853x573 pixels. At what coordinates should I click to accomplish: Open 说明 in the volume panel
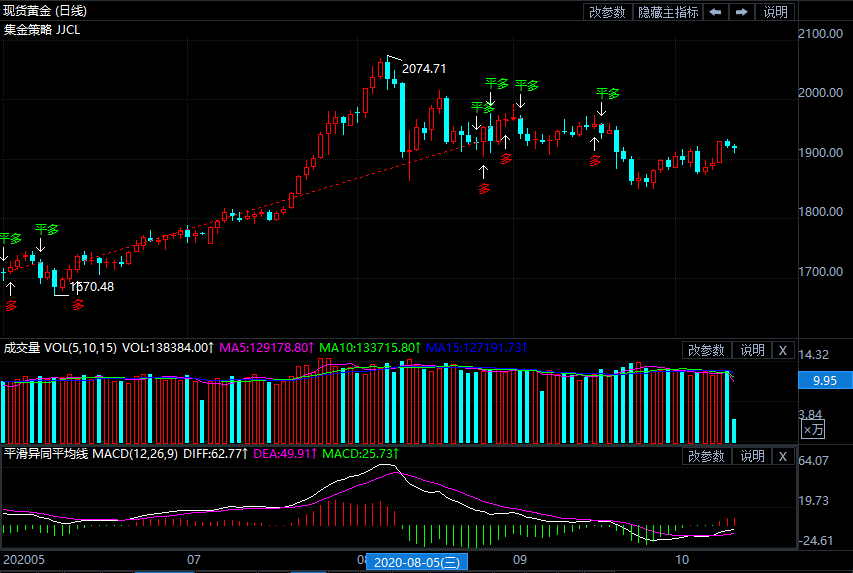tap(752, 350)
